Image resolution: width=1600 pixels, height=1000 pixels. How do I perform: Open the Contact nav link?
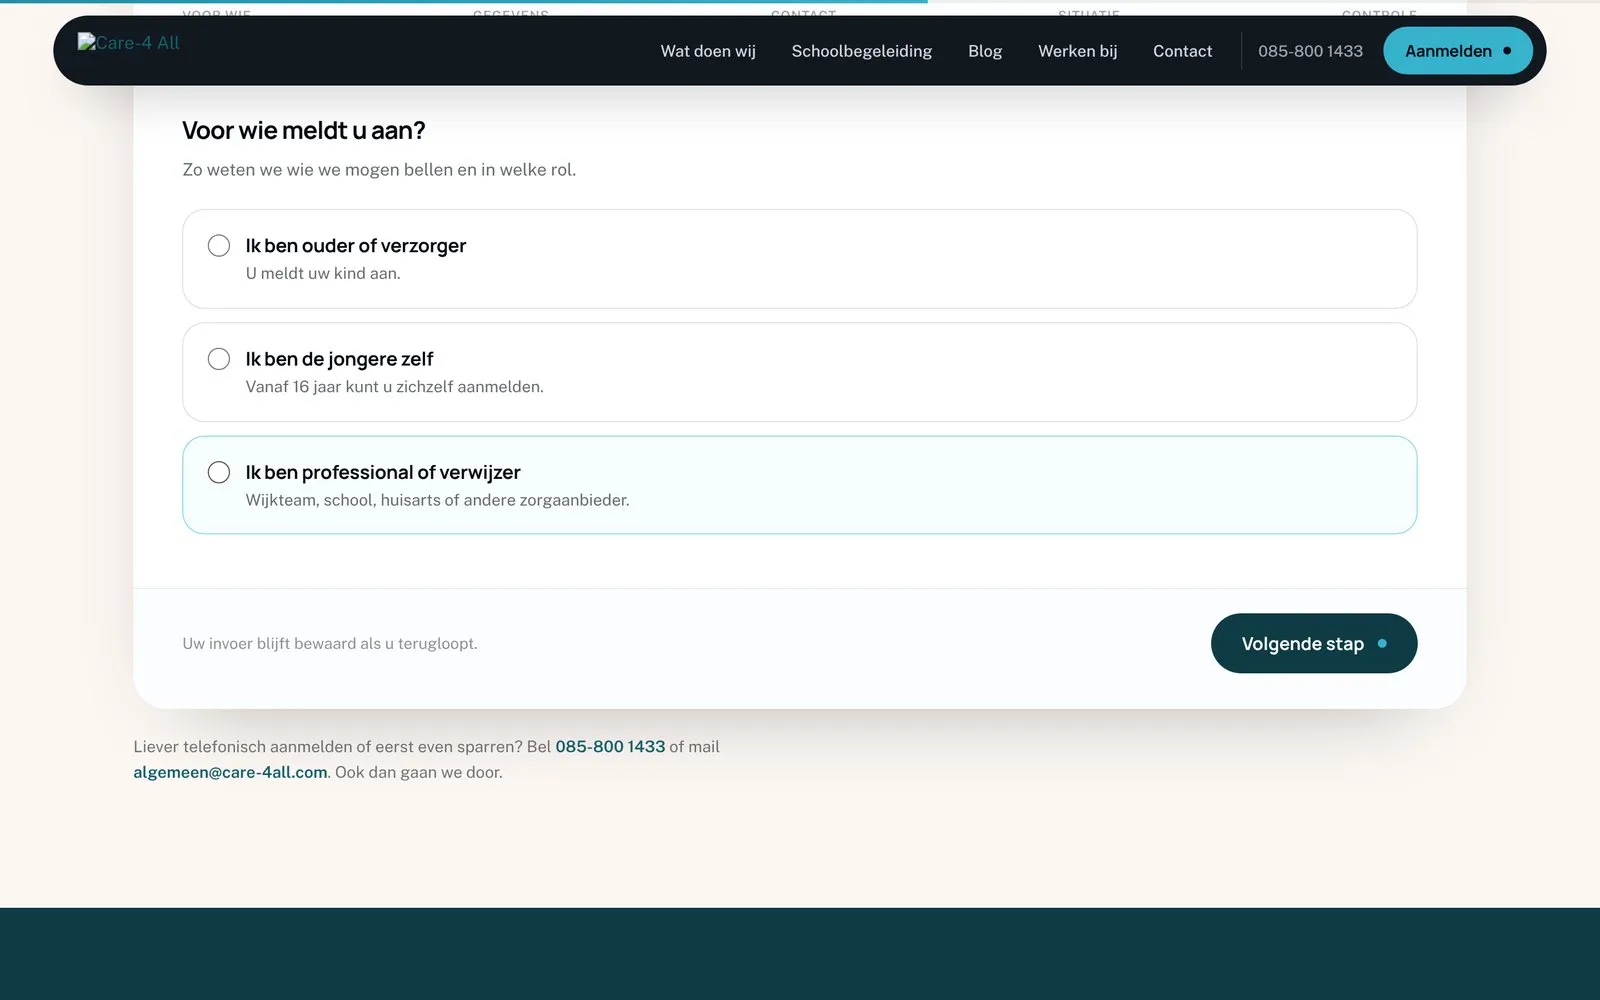[x=1182, y=51]
